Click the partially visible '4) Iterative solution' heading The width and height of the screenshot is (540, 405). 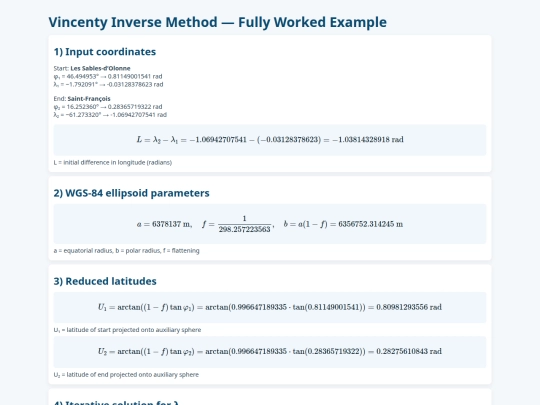(116, 402)
